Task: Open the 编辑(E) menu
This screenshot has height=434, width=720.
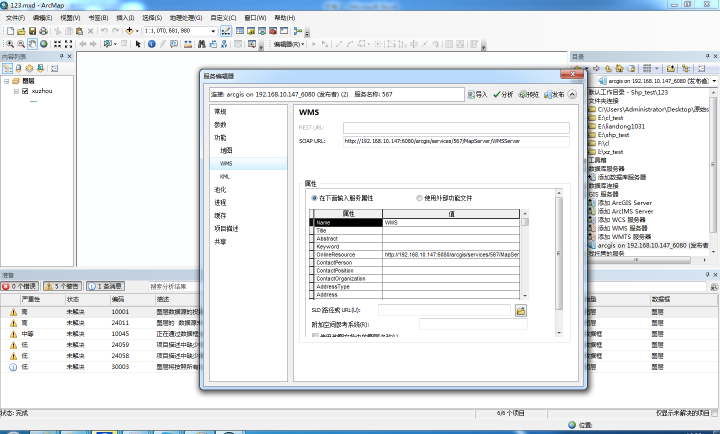Action: [42, 18]
